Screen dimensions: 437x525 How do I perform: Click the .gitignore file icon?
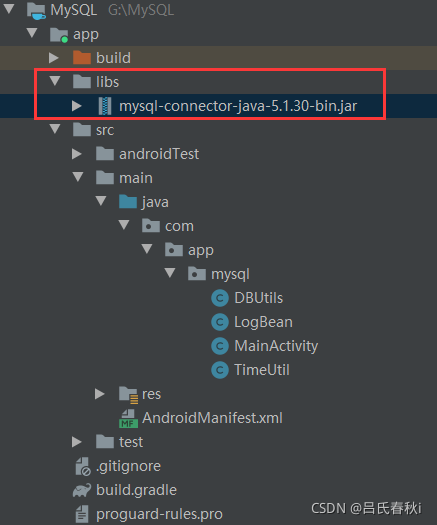(83, 466)
